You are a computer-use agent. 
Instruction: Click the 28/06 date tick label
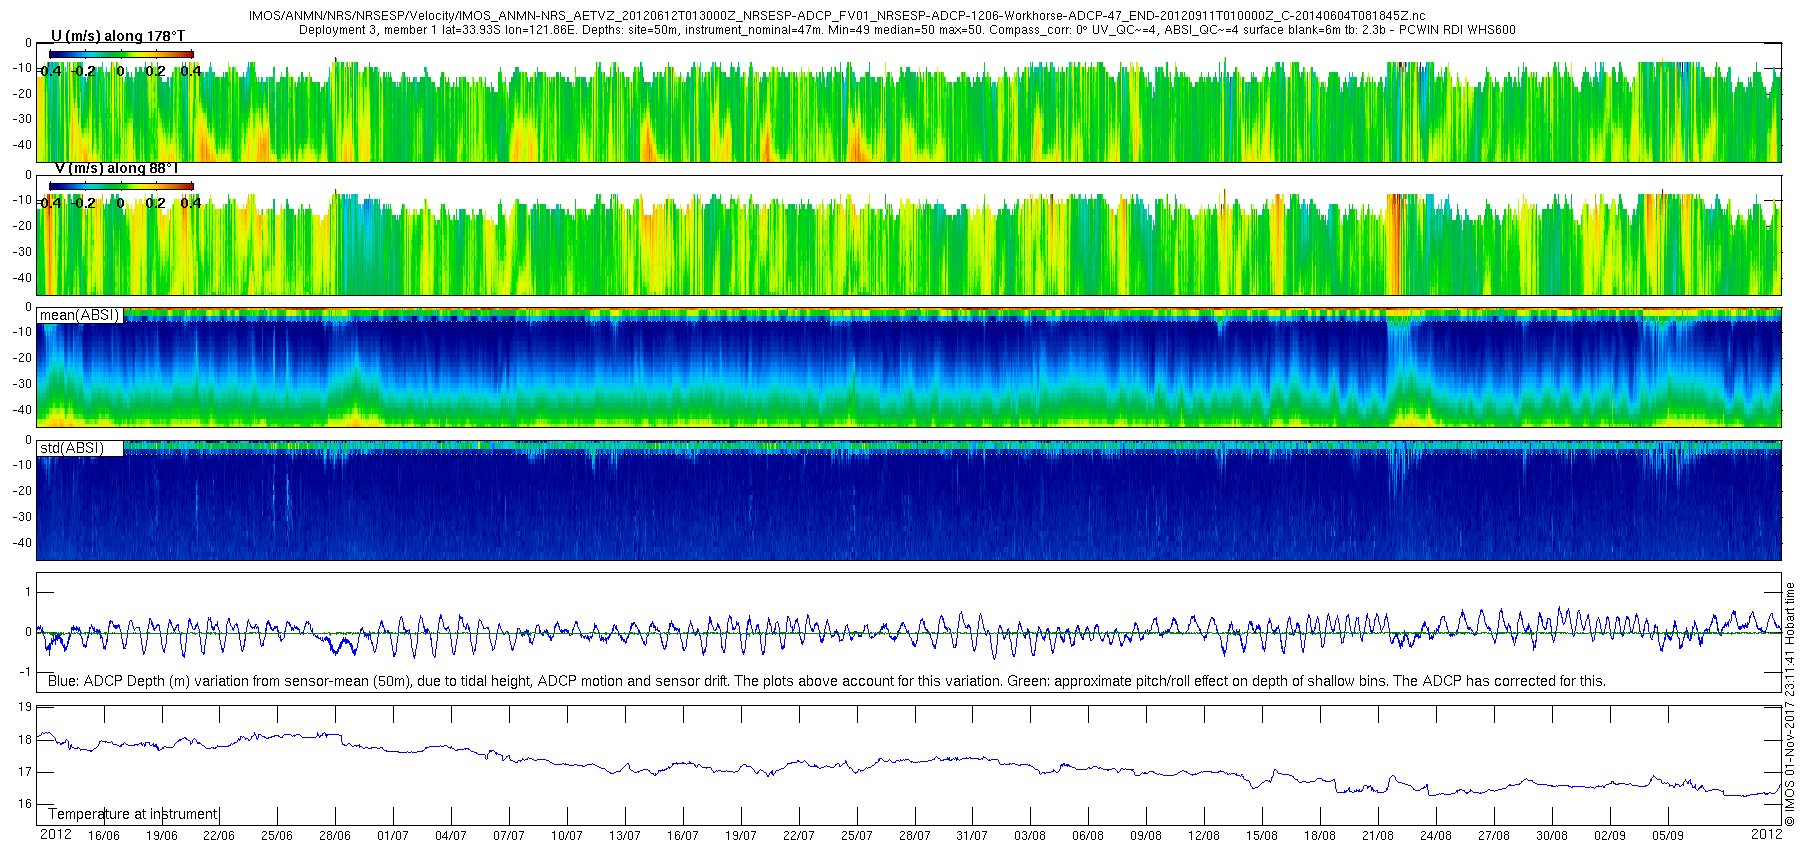335,836
